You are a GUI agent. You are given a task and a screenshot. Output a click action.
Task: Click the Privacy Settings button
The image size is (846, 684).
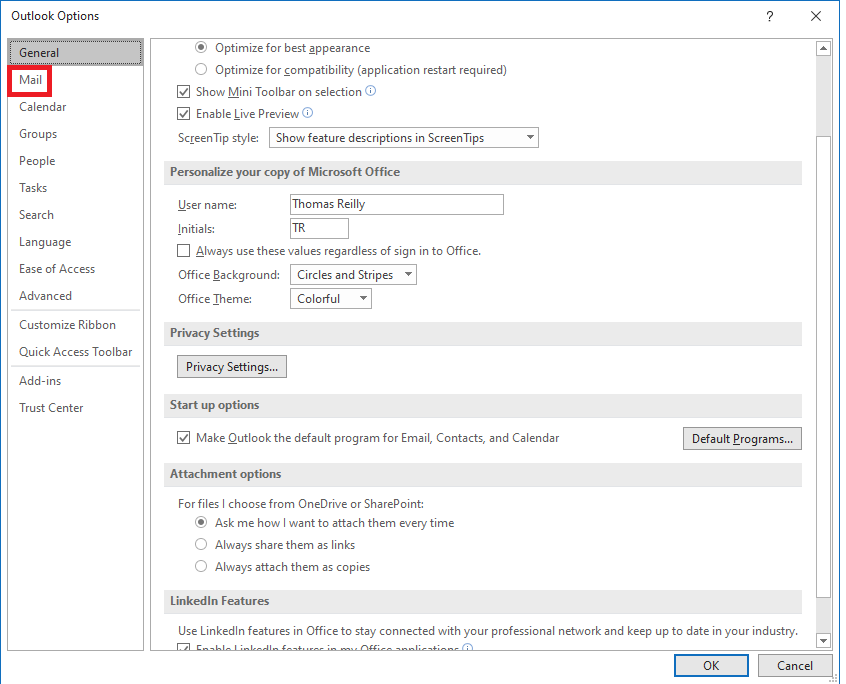pyautogui.click(x=232, y=367)
